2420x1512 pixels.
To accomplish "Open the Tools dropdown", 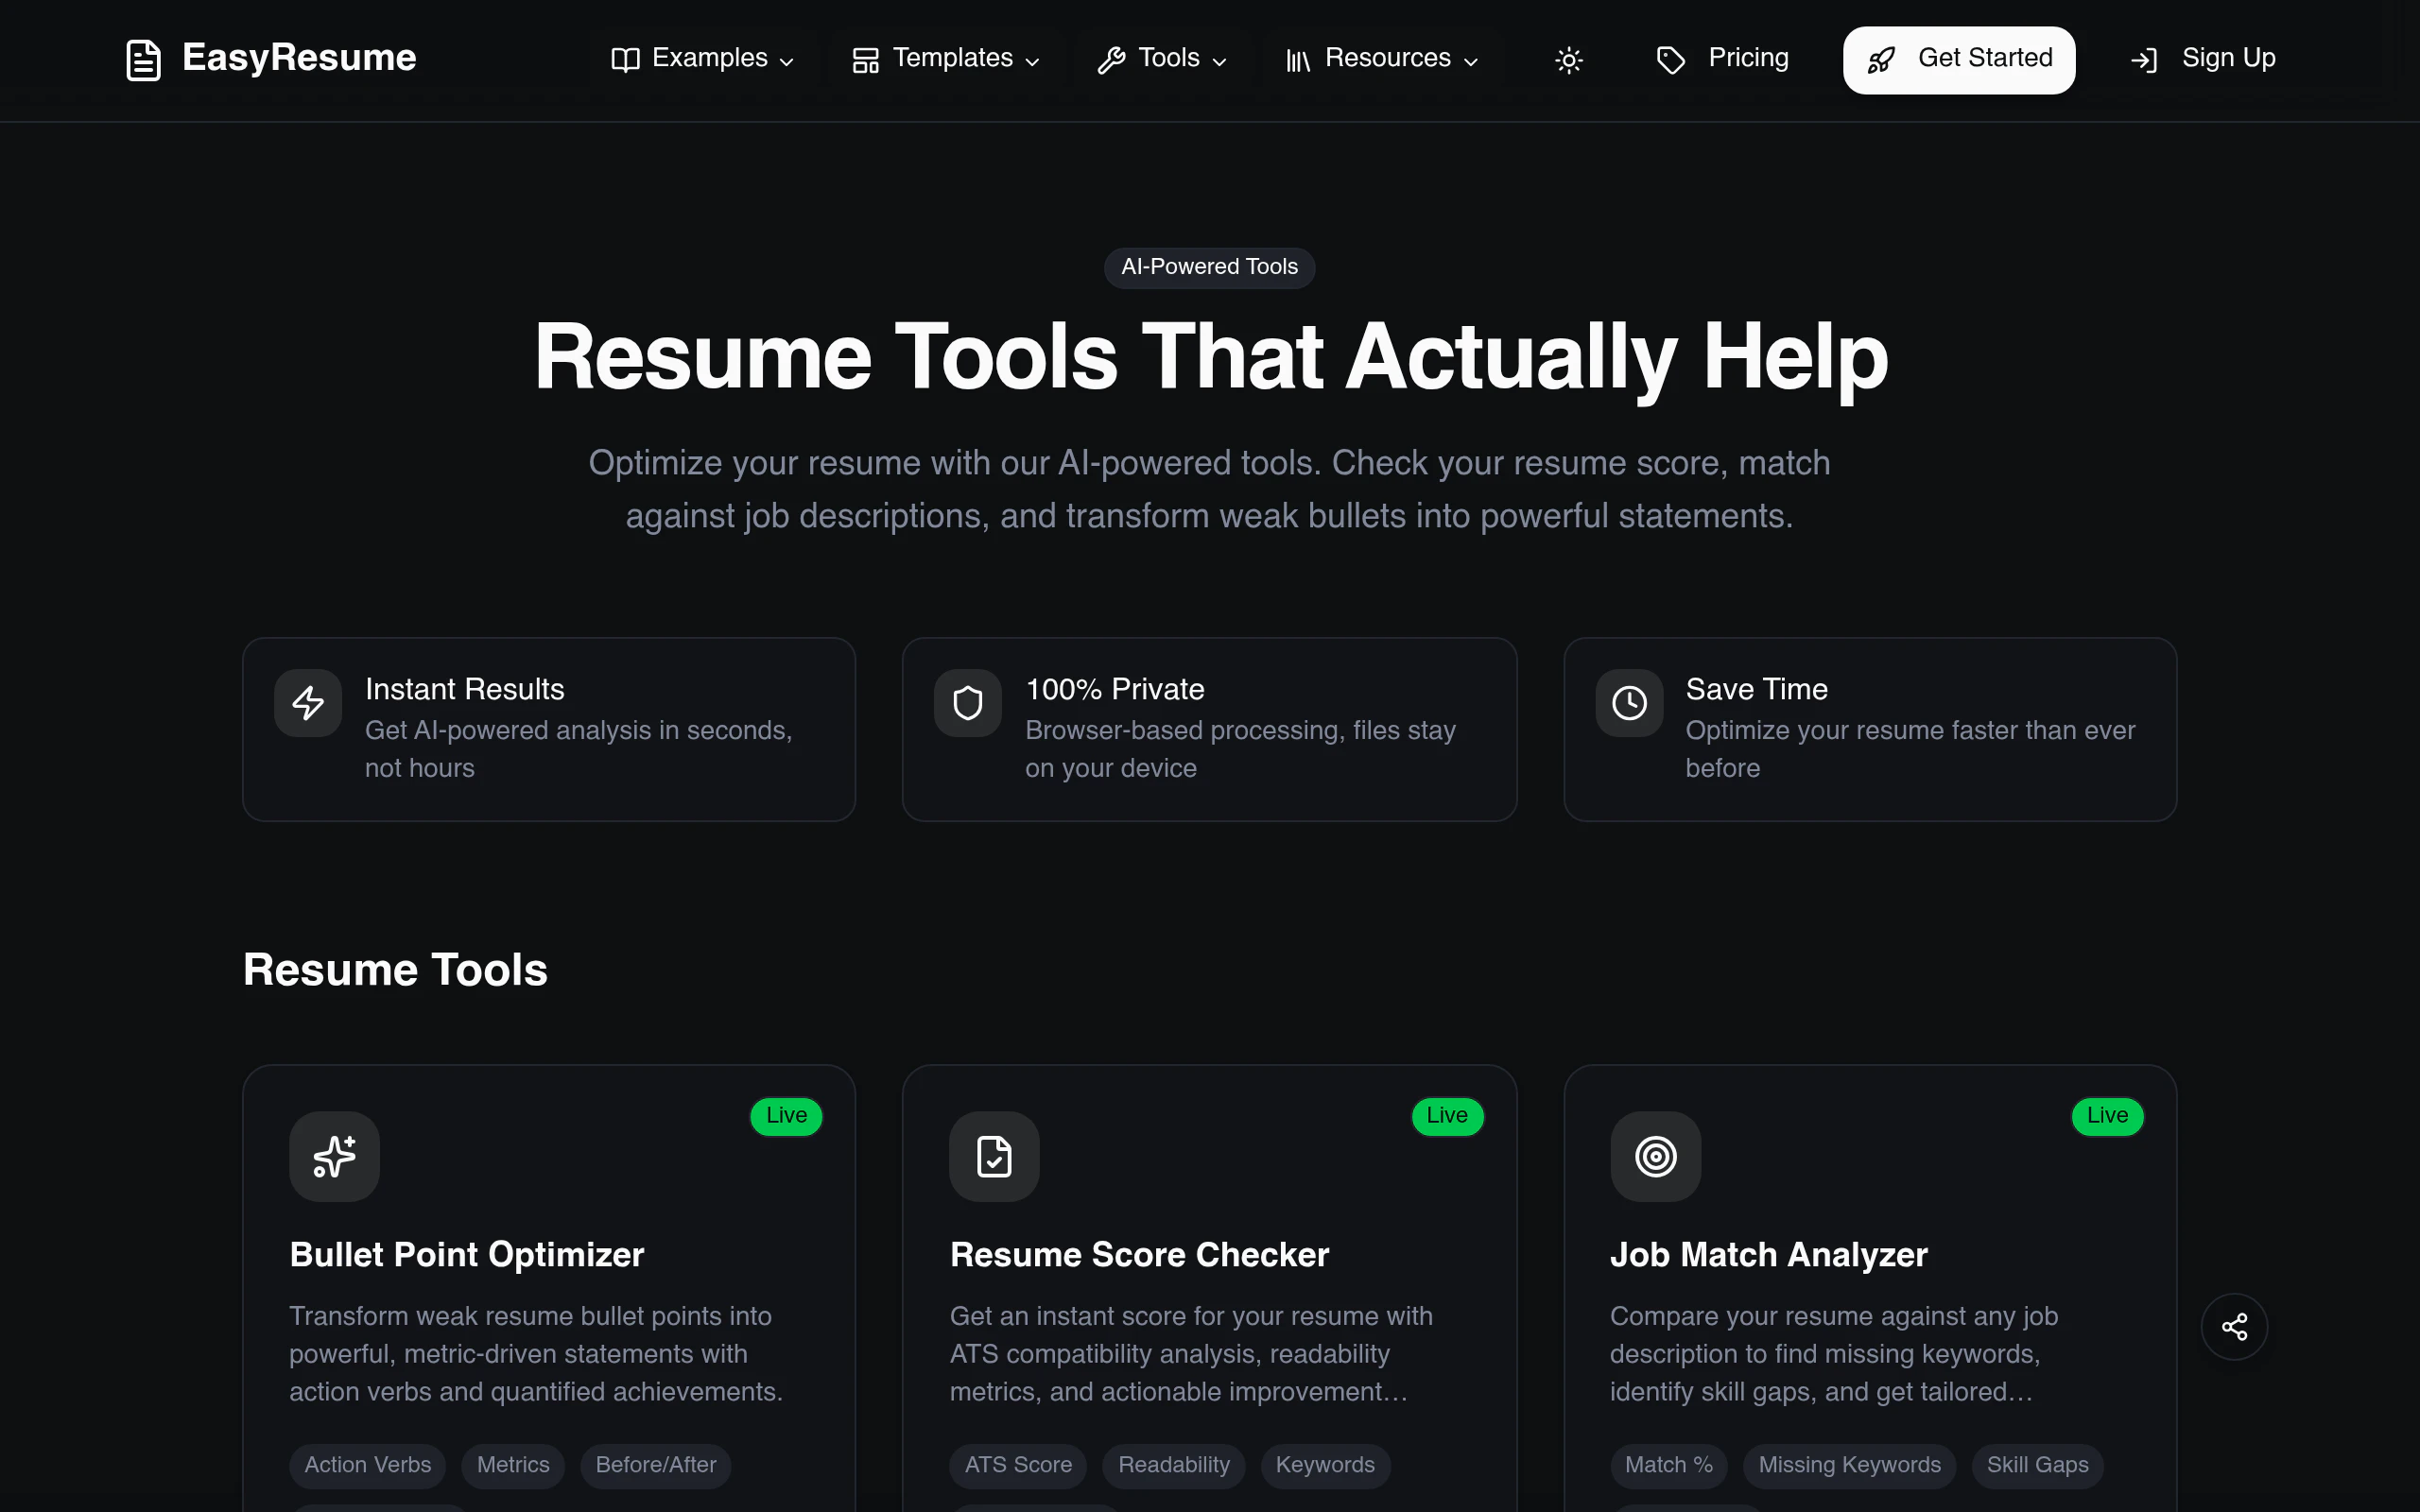I will pos(1162,58).
